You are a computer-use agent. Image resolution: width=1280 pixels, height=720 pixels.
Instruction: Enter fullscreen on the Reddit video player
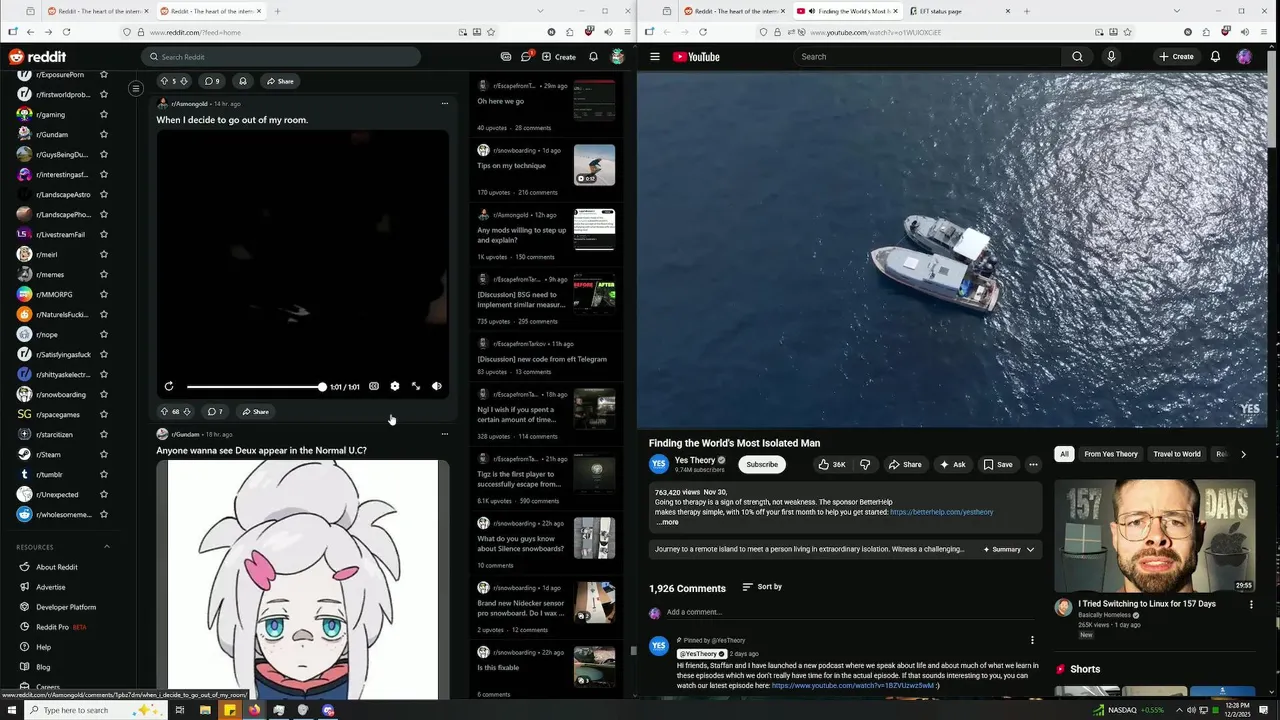[x=416, y=386]
